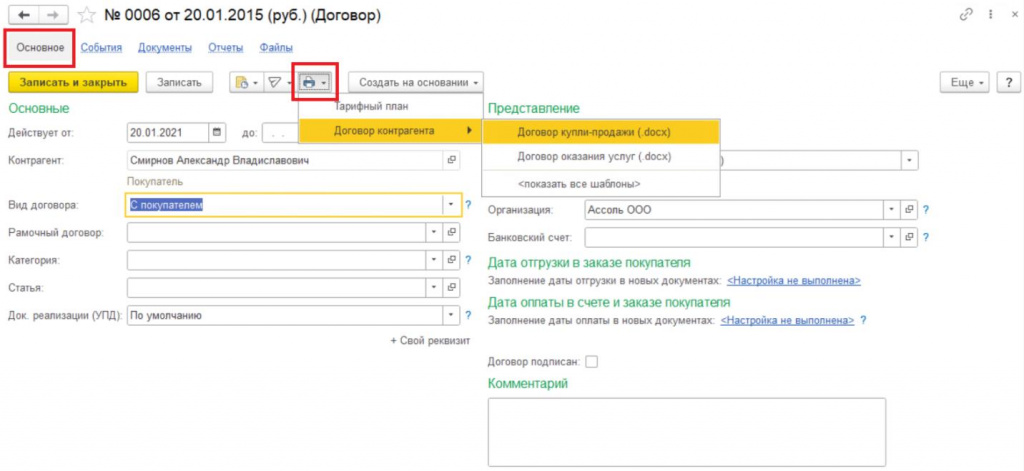Focus the до end date field

[x=280, y=133]
